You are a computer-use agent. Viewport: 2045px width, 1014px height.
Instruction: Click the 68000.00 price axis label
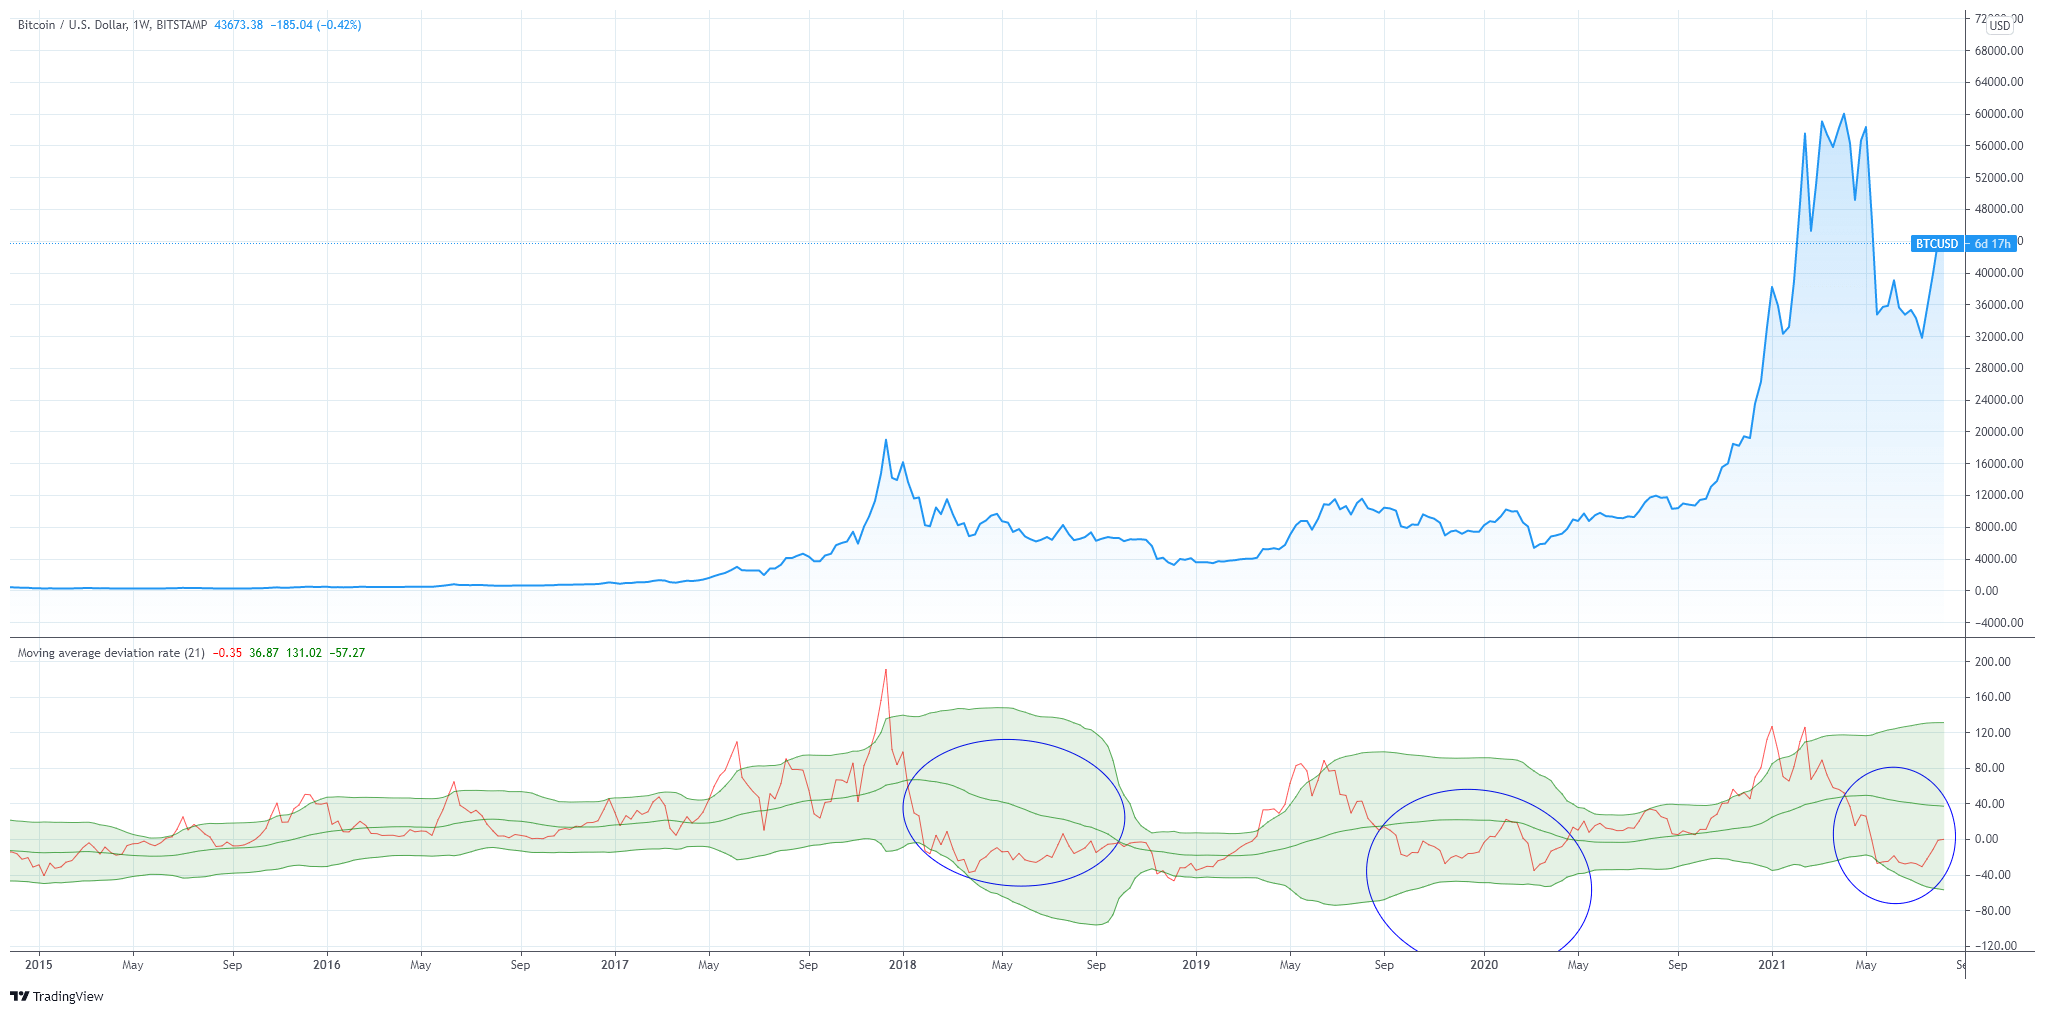1999,51
